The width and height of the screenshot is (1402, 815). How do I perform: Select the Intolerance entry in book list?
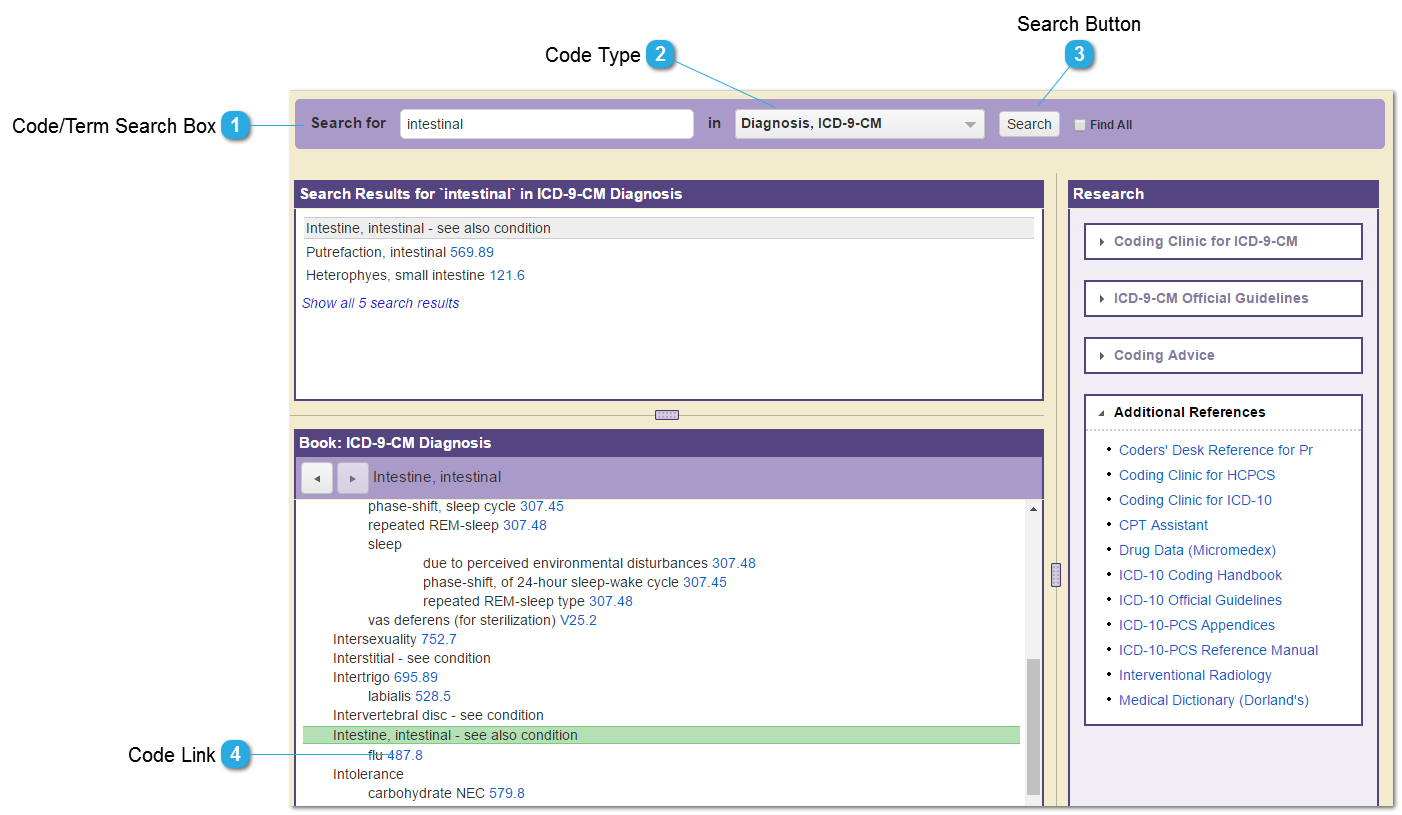[368, 774]
